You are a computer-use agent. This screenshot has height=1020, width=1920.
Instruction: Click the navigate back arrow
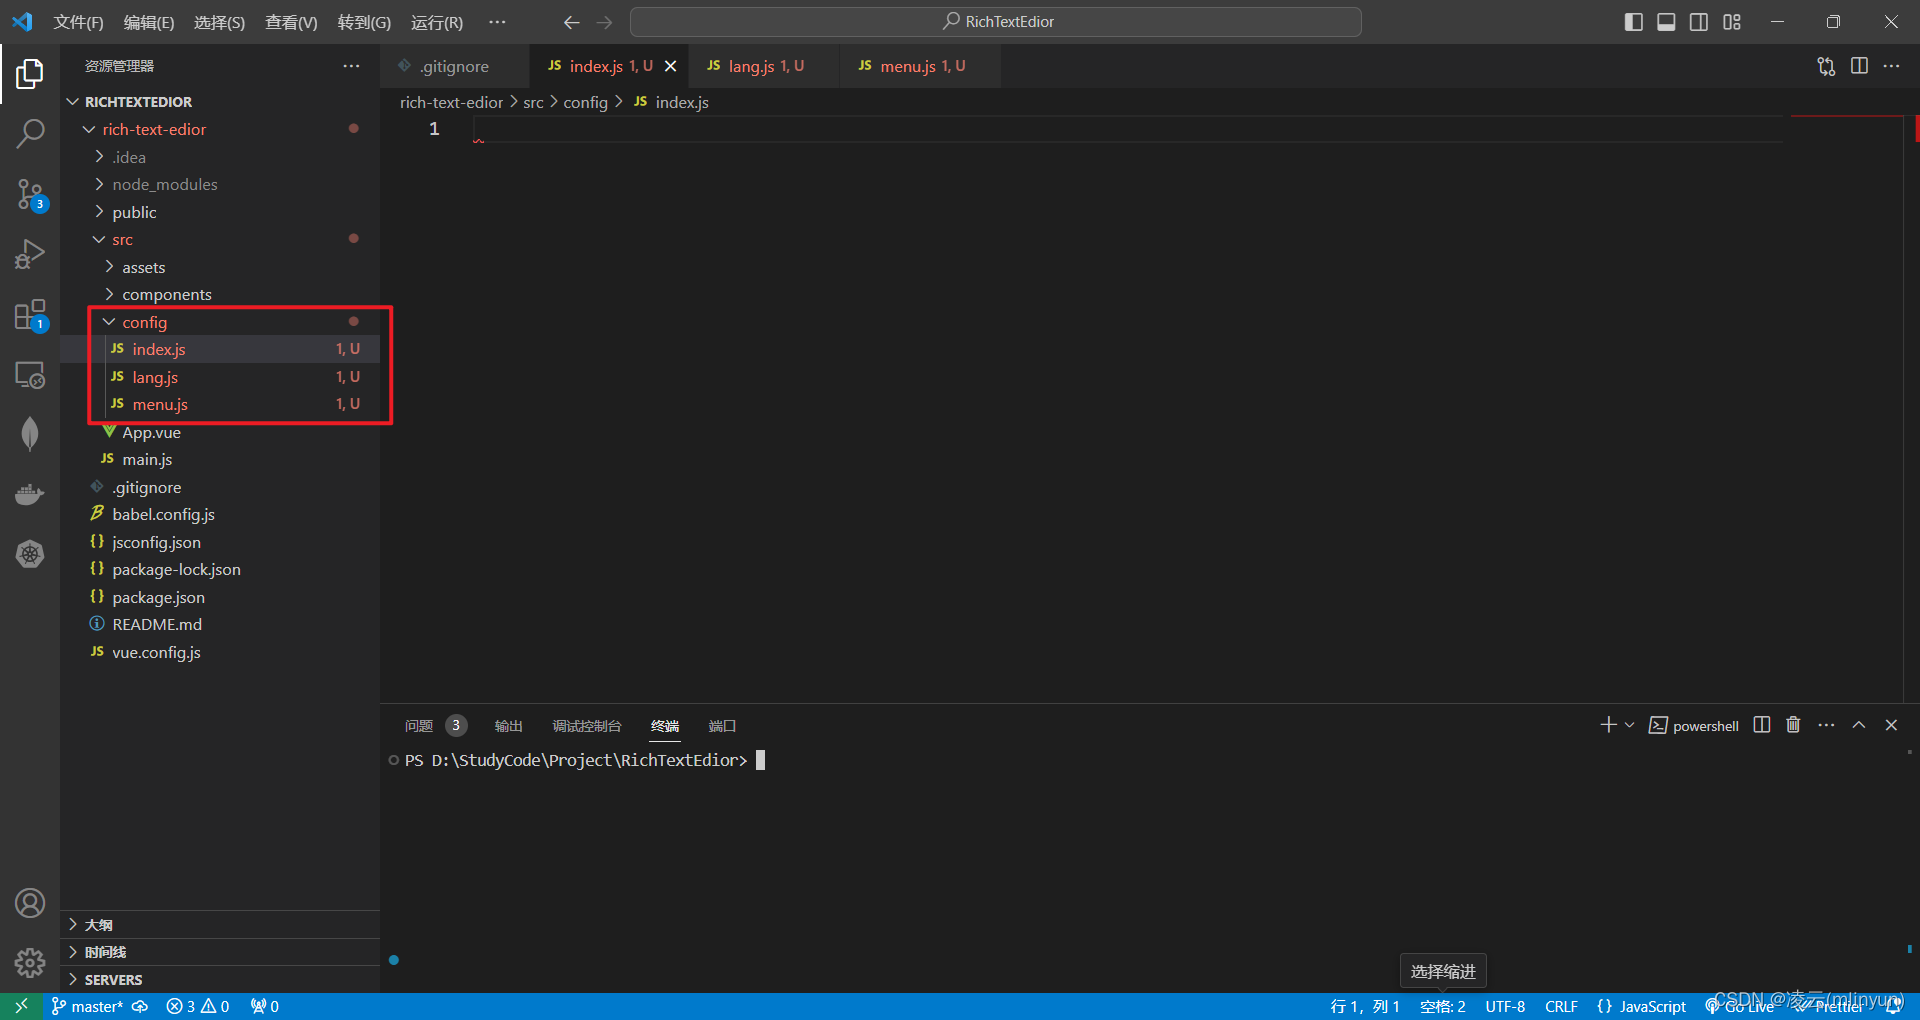(571, 22)
